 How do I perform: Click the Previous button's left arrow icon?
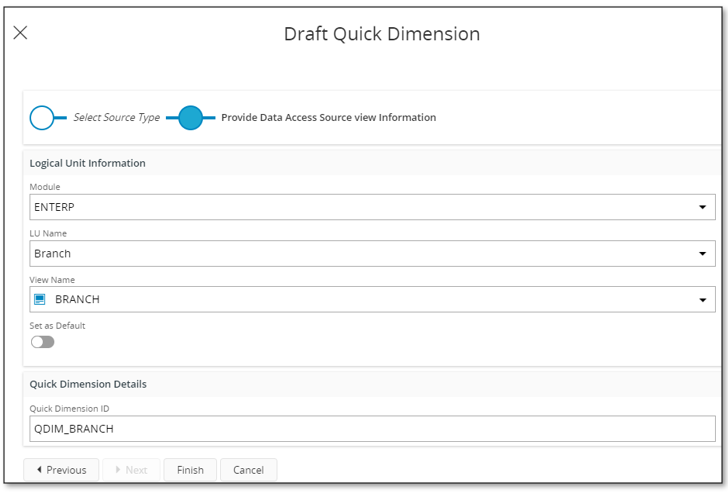39,469
